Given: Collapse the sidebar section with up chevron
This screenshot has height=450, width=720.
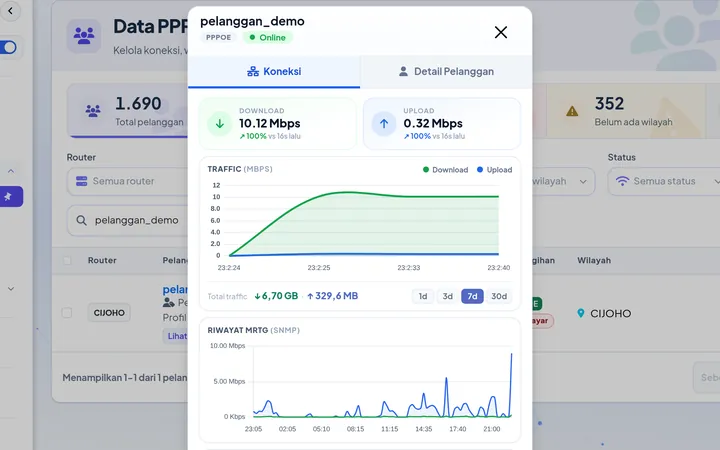Looking at the screenshot, I should pos(11,171).
